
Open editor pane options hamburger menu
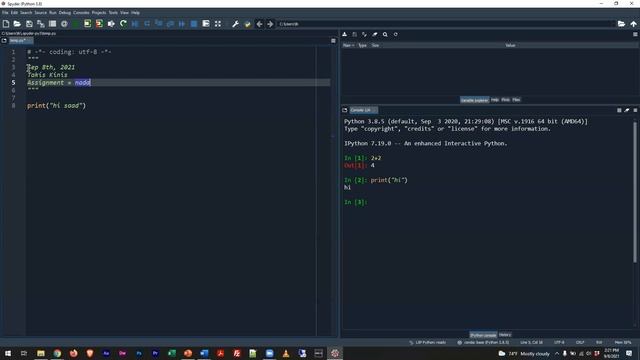tap(333, 41)
